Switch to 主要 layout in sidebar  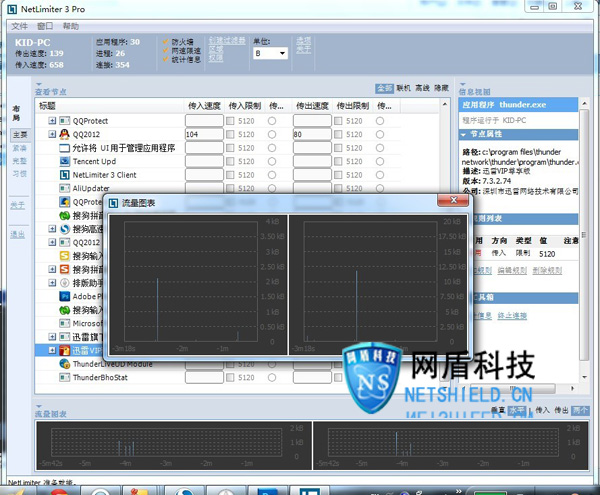point(20,135)
